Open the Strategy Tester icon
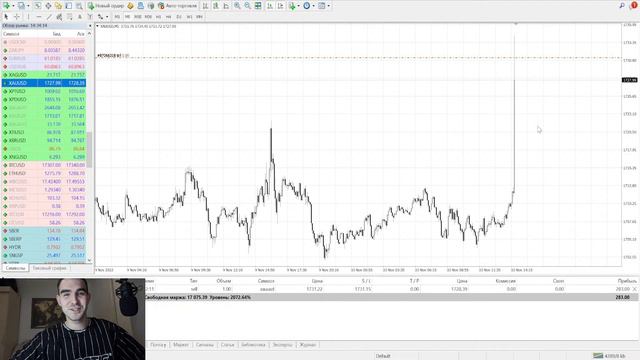 coord(79,6)
